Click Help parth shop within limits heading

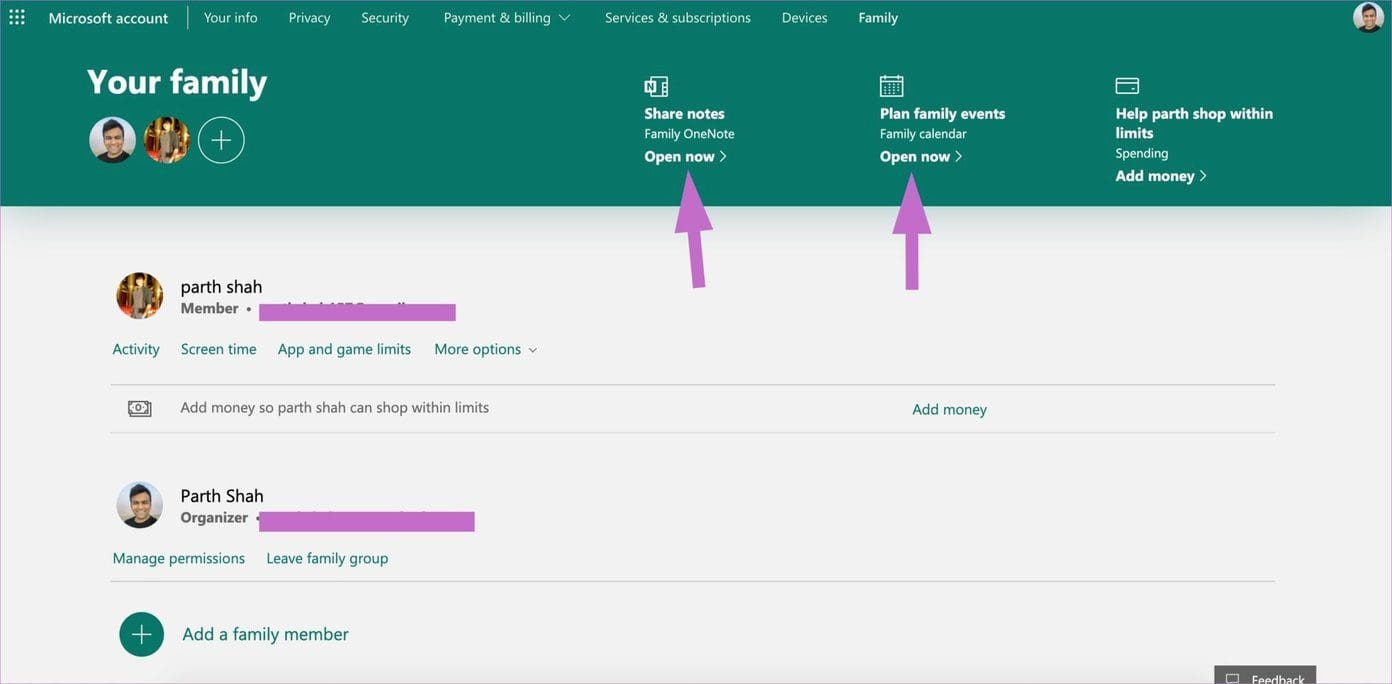[x=1194, y=123]
